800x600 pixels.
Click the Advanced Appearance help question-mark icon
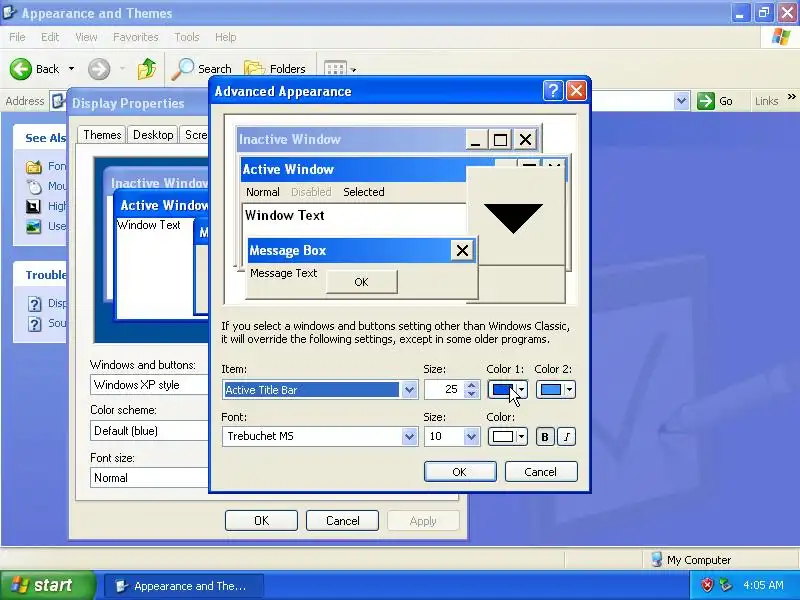click(553, 91)
